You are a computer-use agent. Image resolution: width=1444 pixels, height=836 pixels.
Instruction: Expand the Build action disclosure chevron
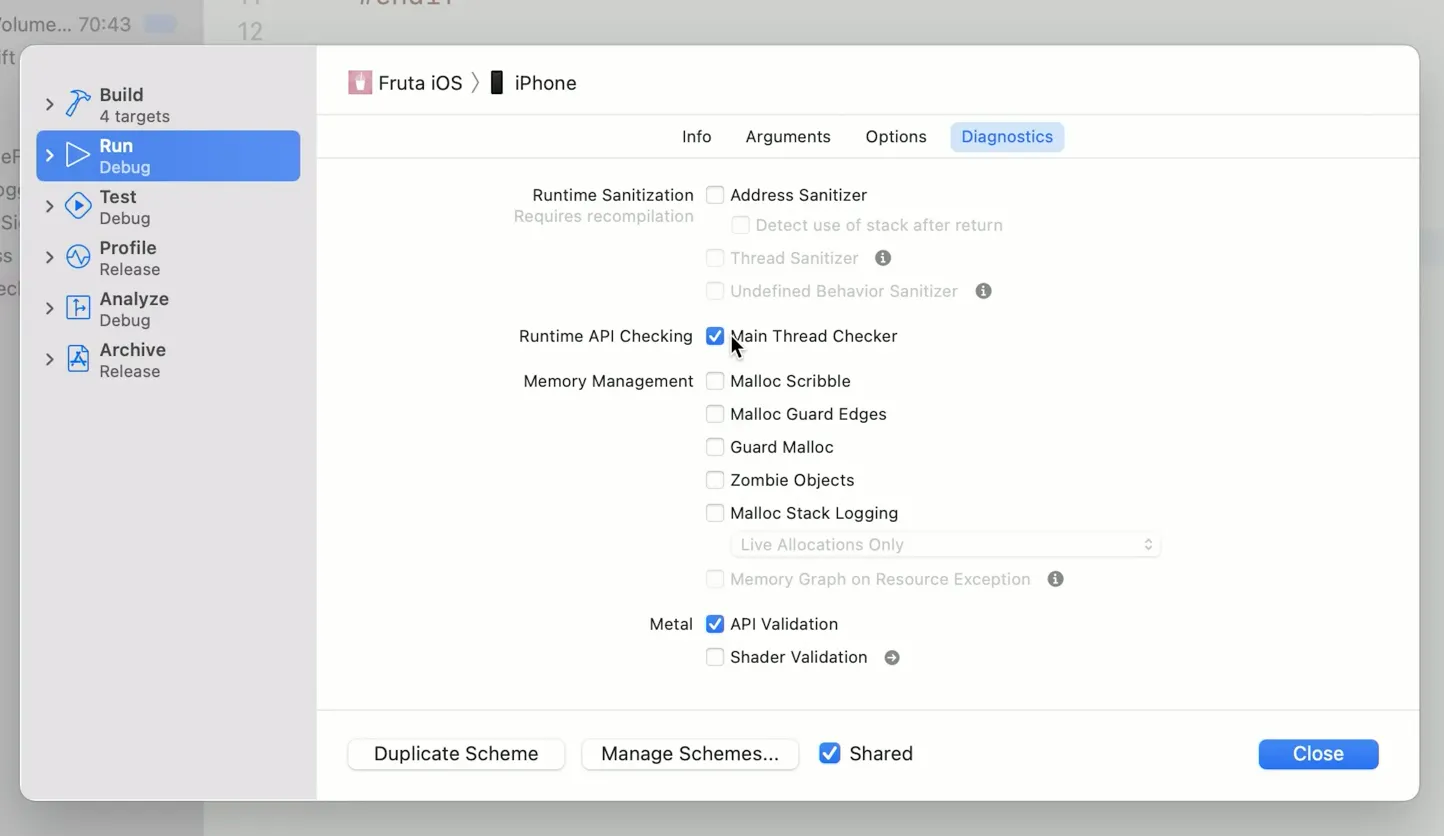tap(49, 104)
